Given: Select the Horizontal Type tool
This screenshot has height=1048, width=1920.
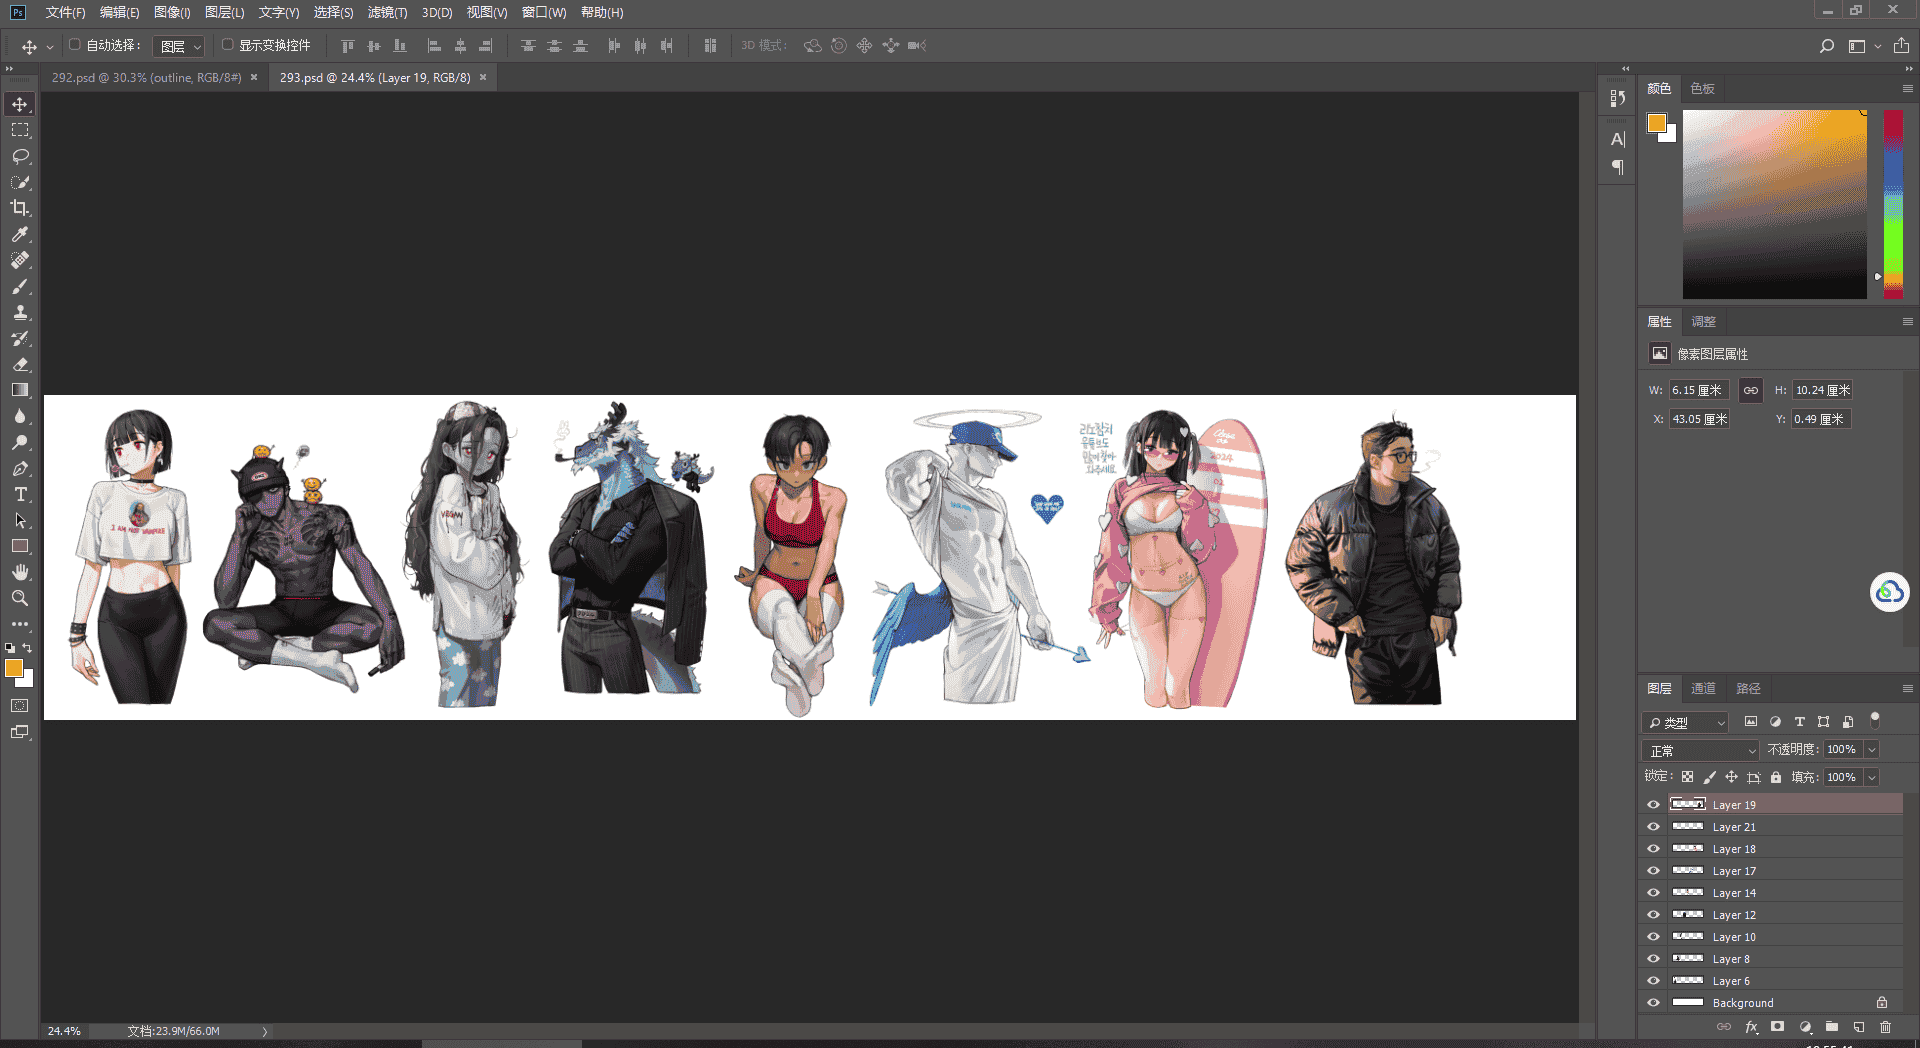Looking at the screenshot, I should coord(20,494).
